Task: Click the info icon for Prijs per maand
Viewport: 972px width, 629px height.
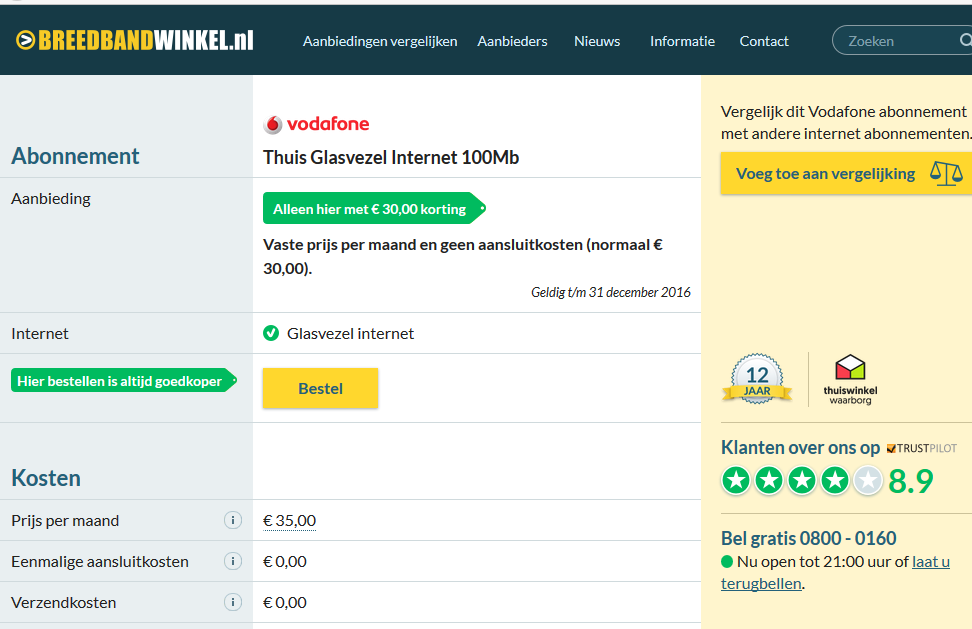Action: (x=232, y=521)
